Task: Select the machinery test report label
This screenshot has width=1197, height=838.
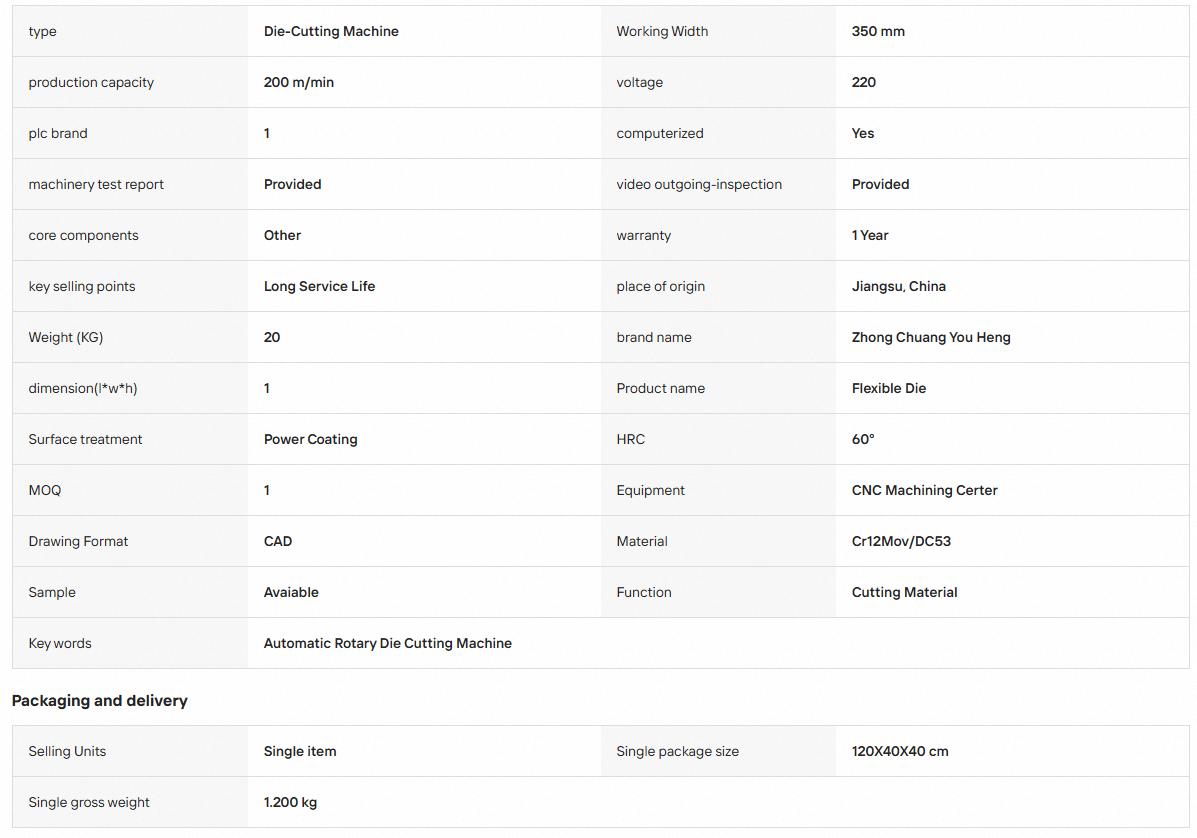Action: [96, 185]
